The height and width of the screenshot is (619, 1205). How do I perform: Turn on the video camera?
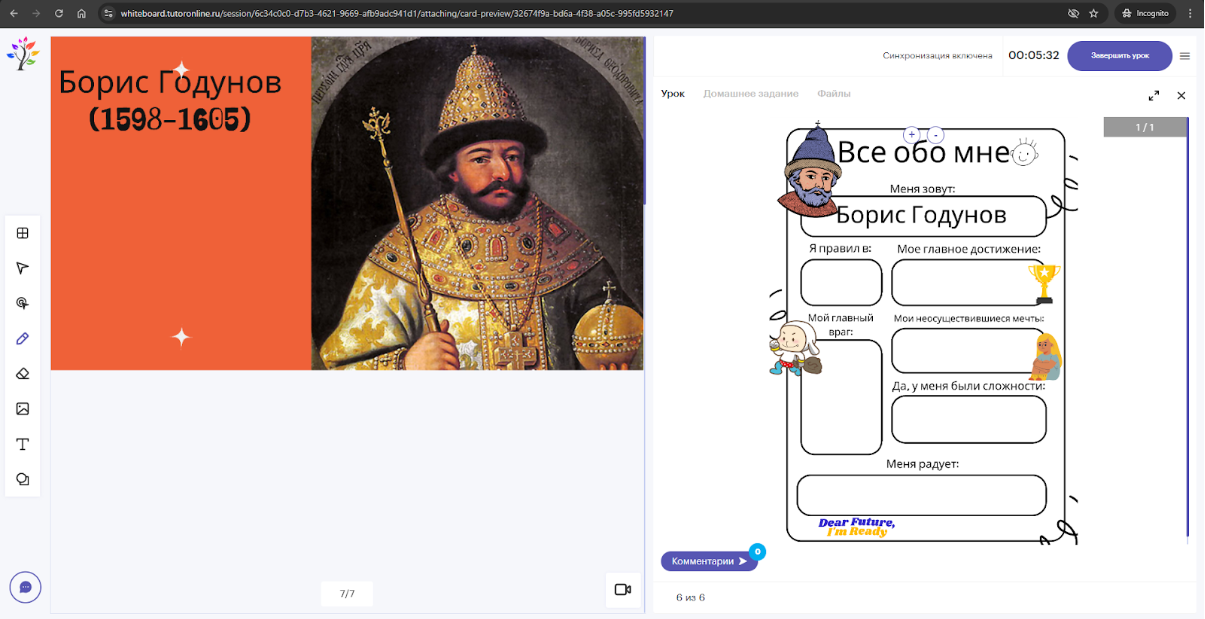622,589
